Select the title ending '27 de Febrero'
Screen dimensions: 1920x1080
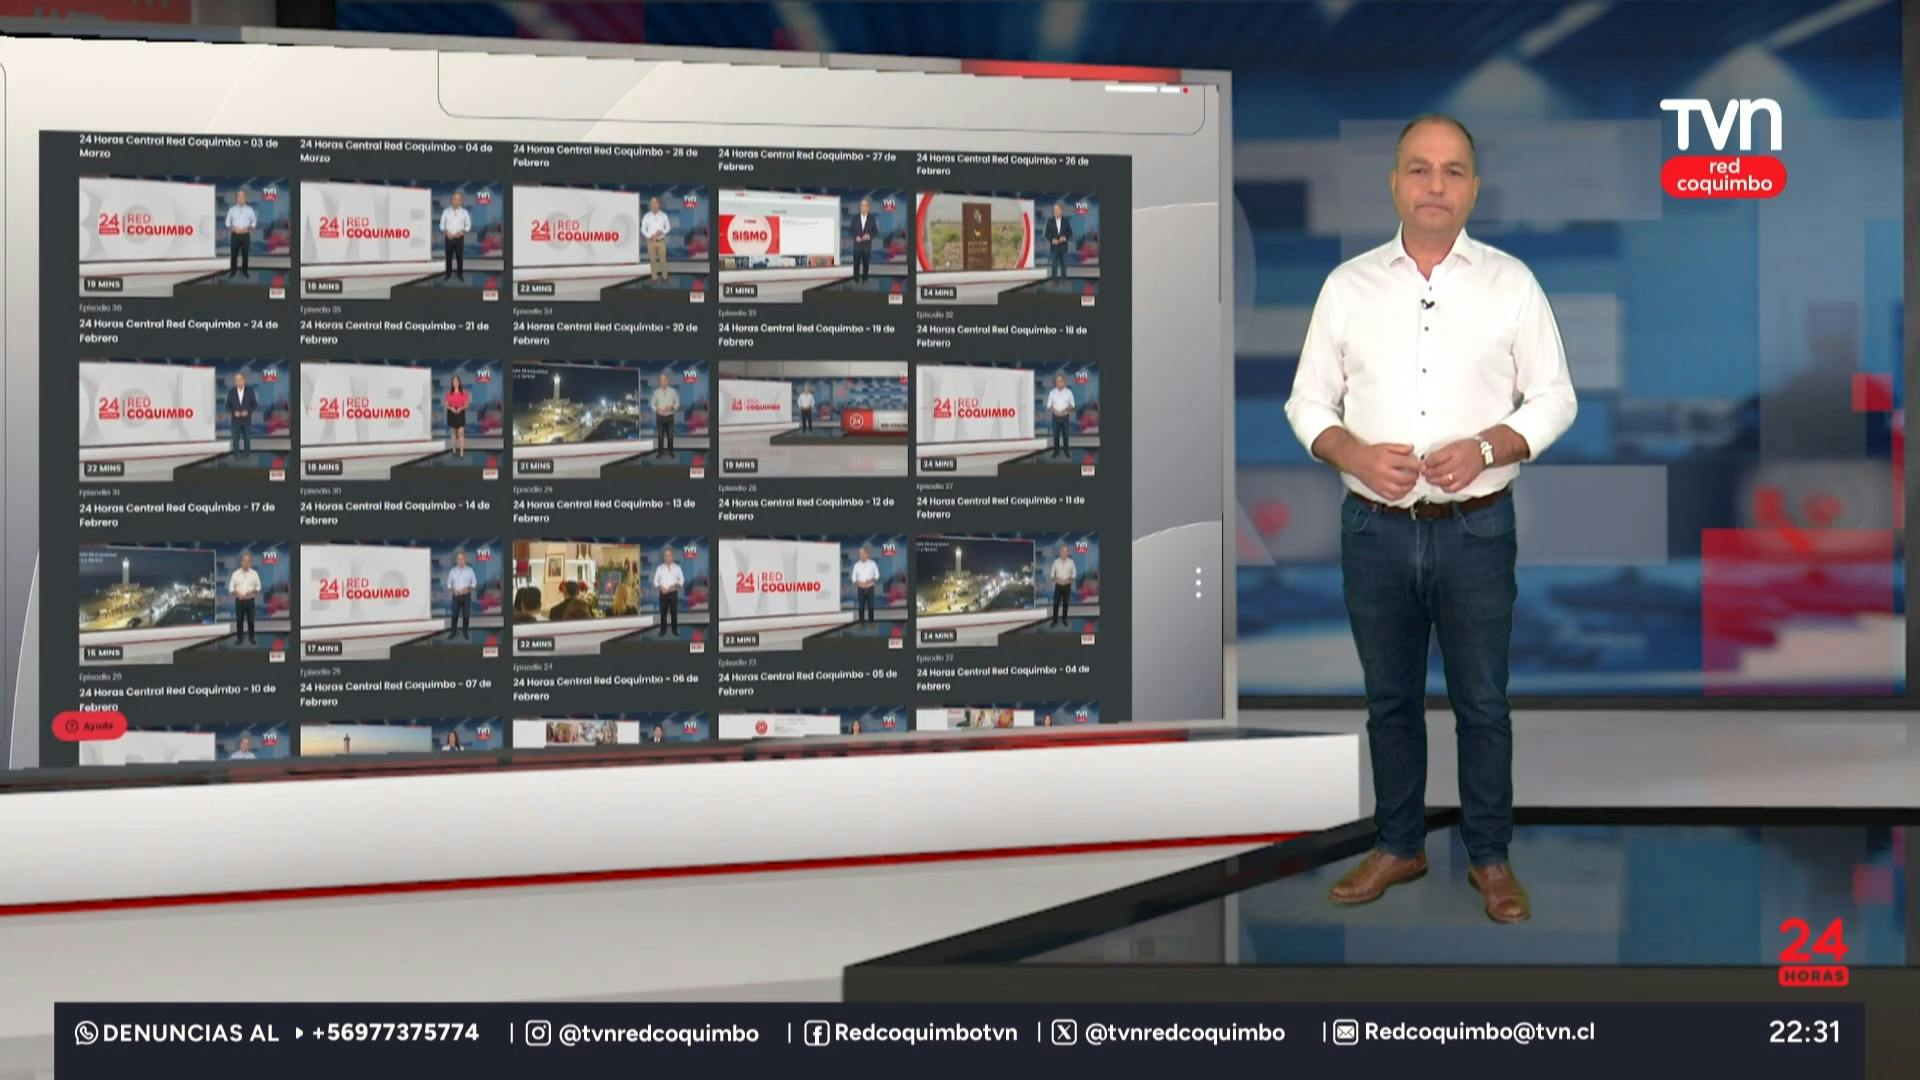(x=807, y=160)
